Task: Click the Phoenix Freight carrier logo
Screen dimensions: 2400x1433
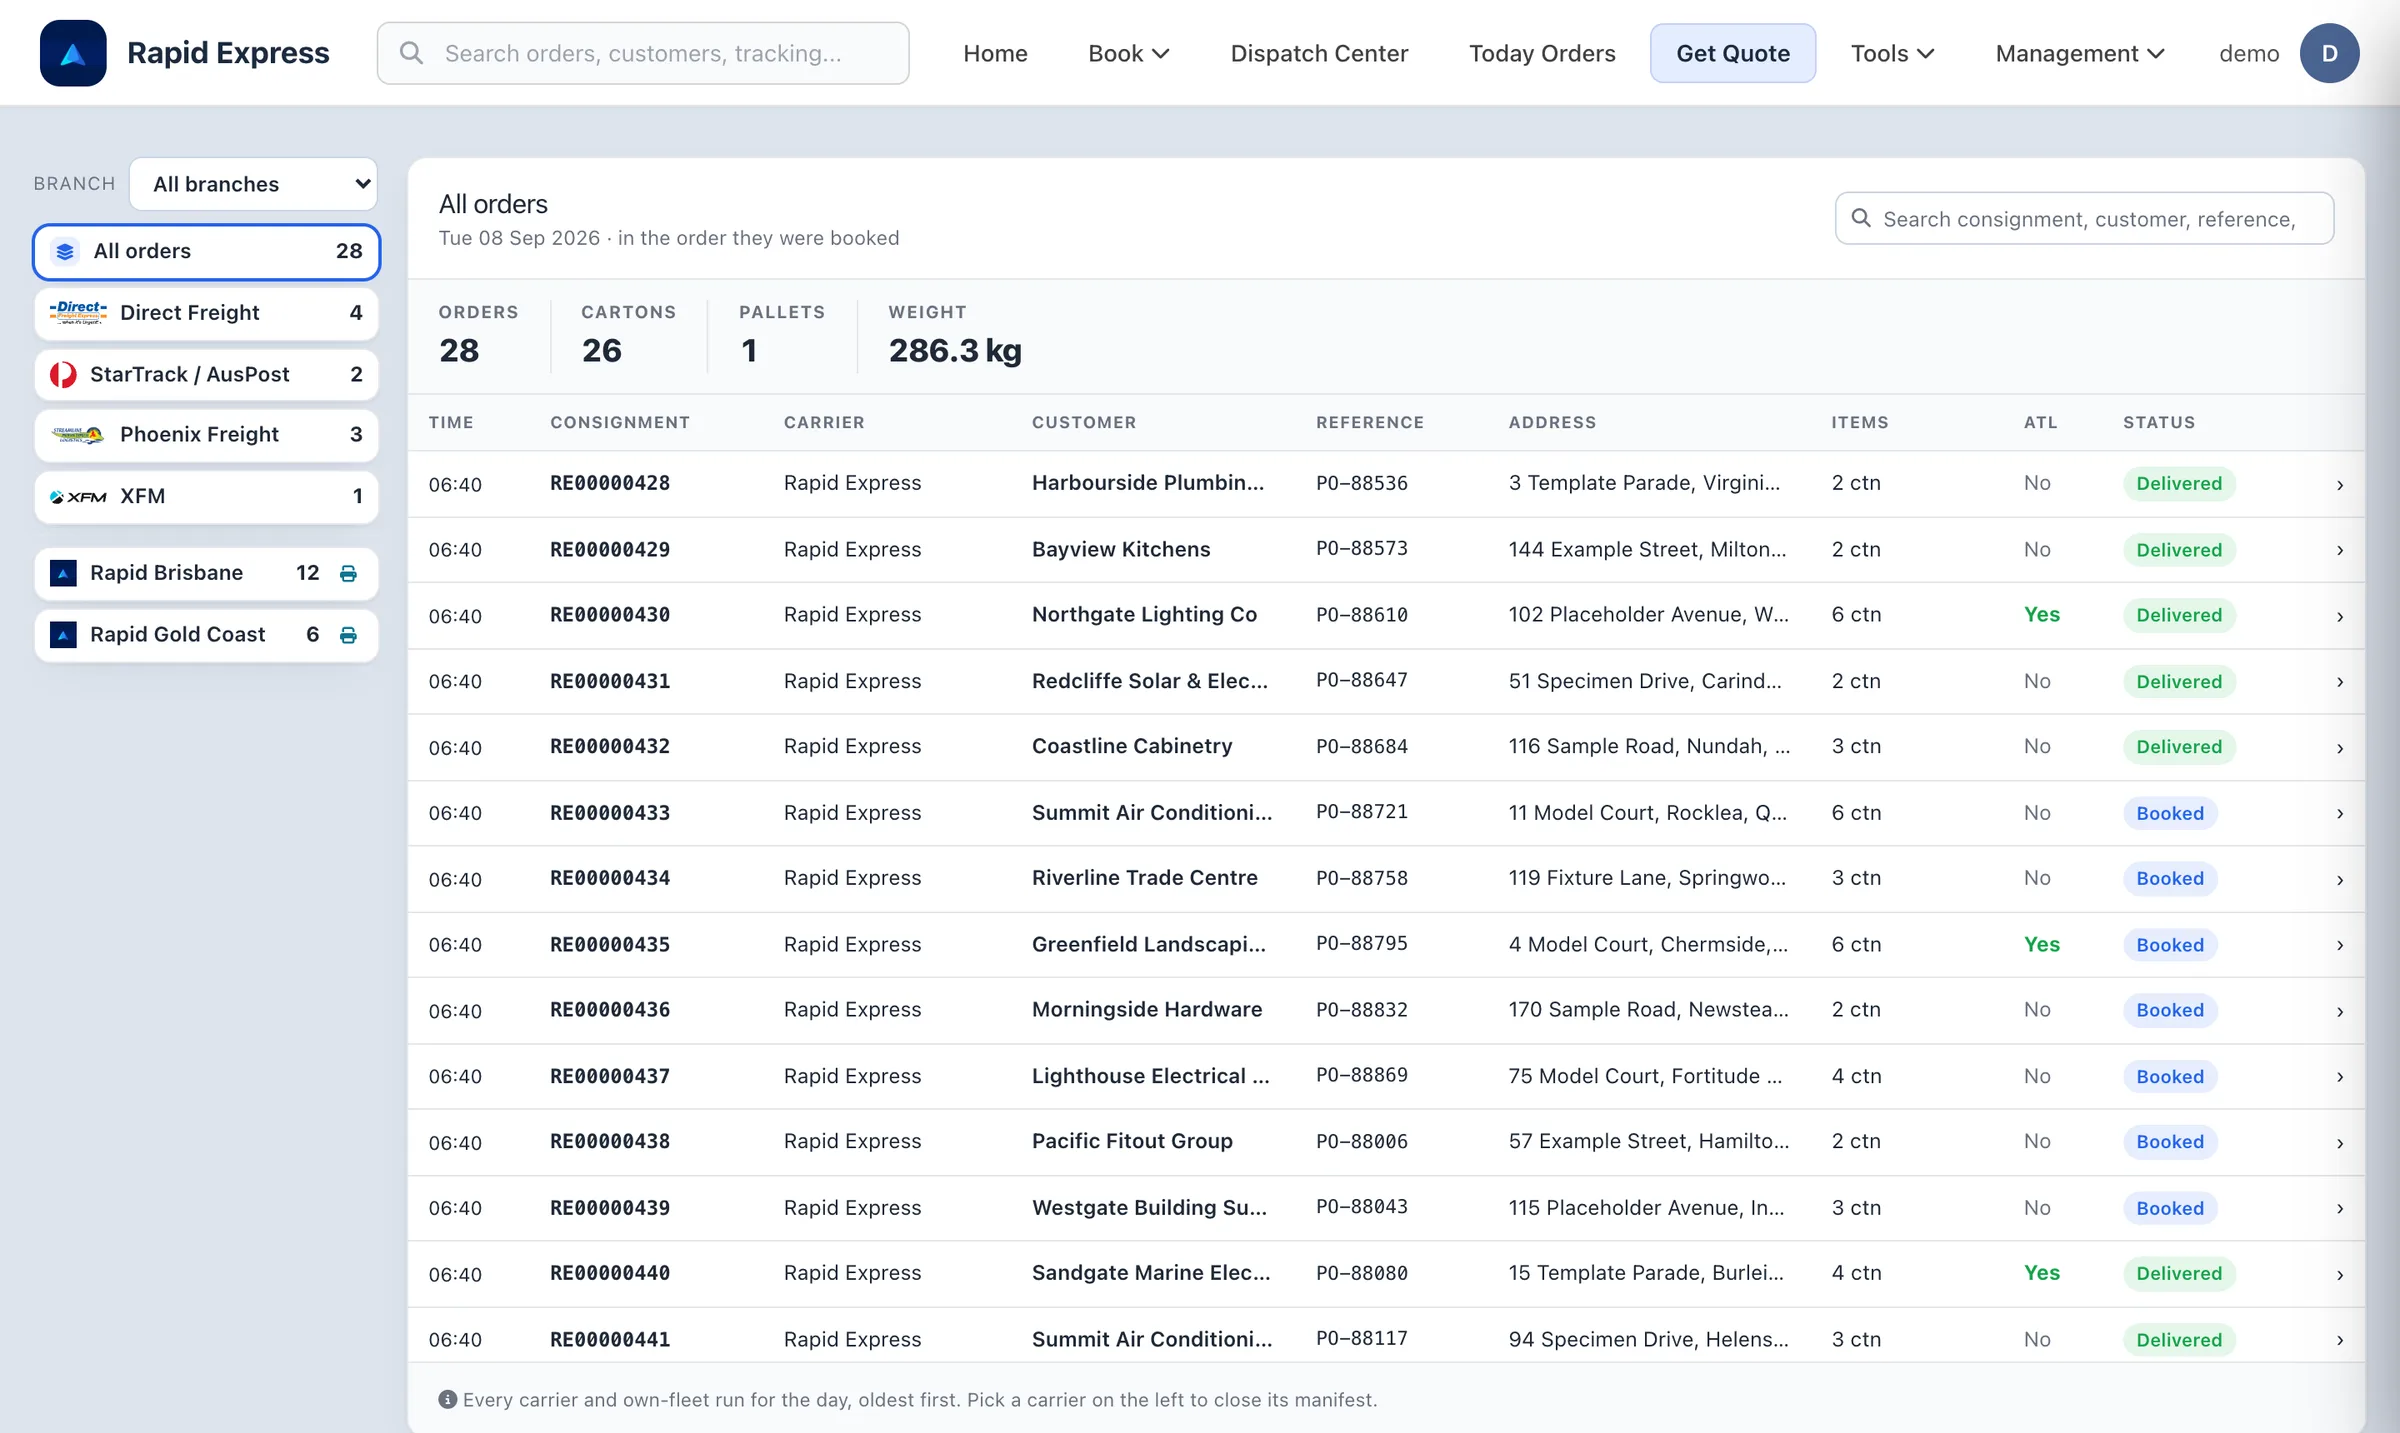Action: point(78,435)
